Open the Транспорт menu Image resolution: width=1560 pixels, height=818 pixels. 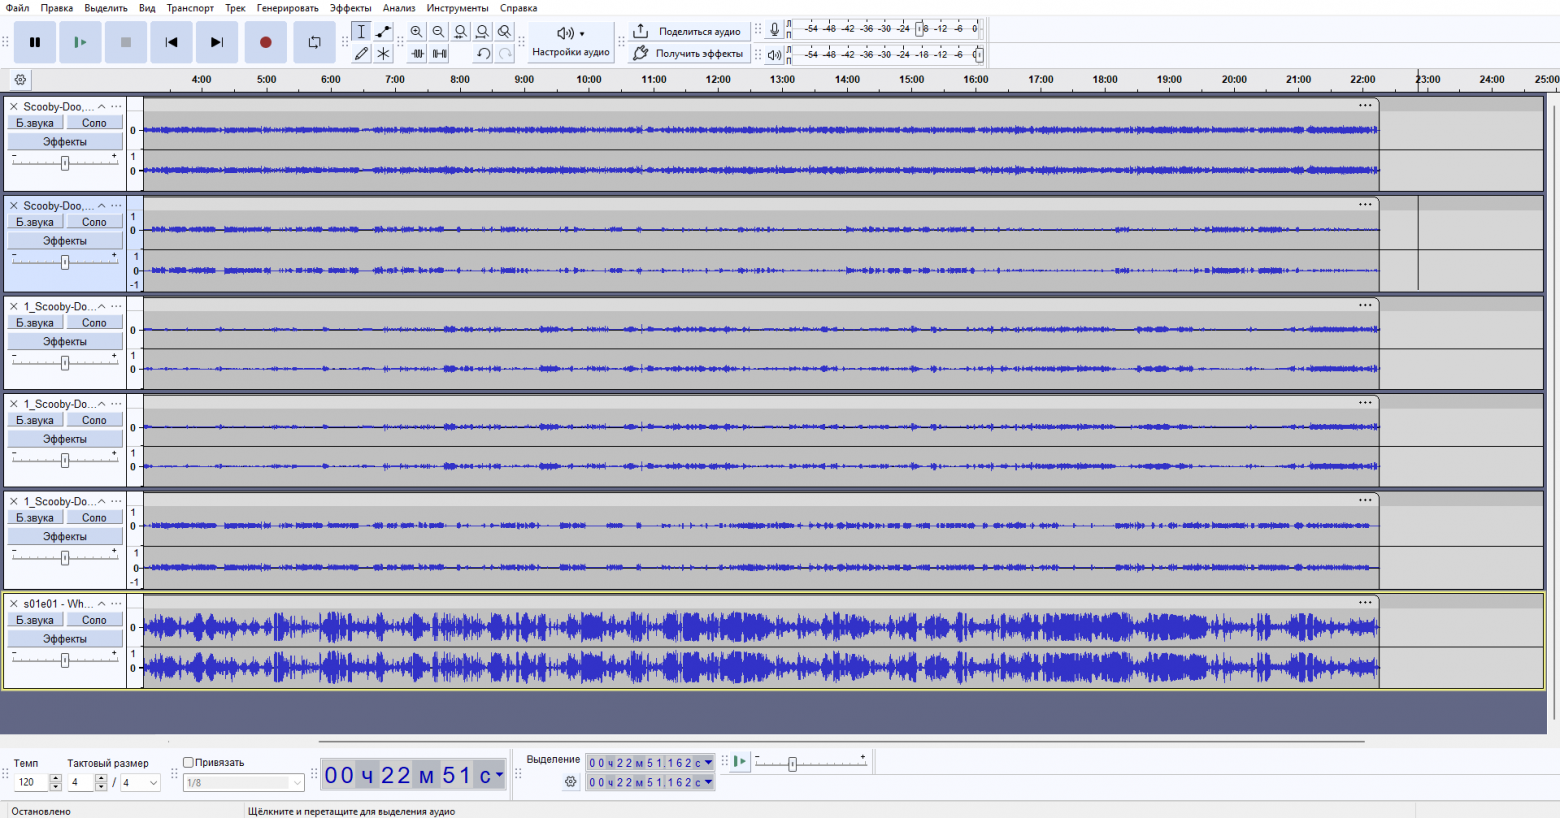(x=190, y=8)
